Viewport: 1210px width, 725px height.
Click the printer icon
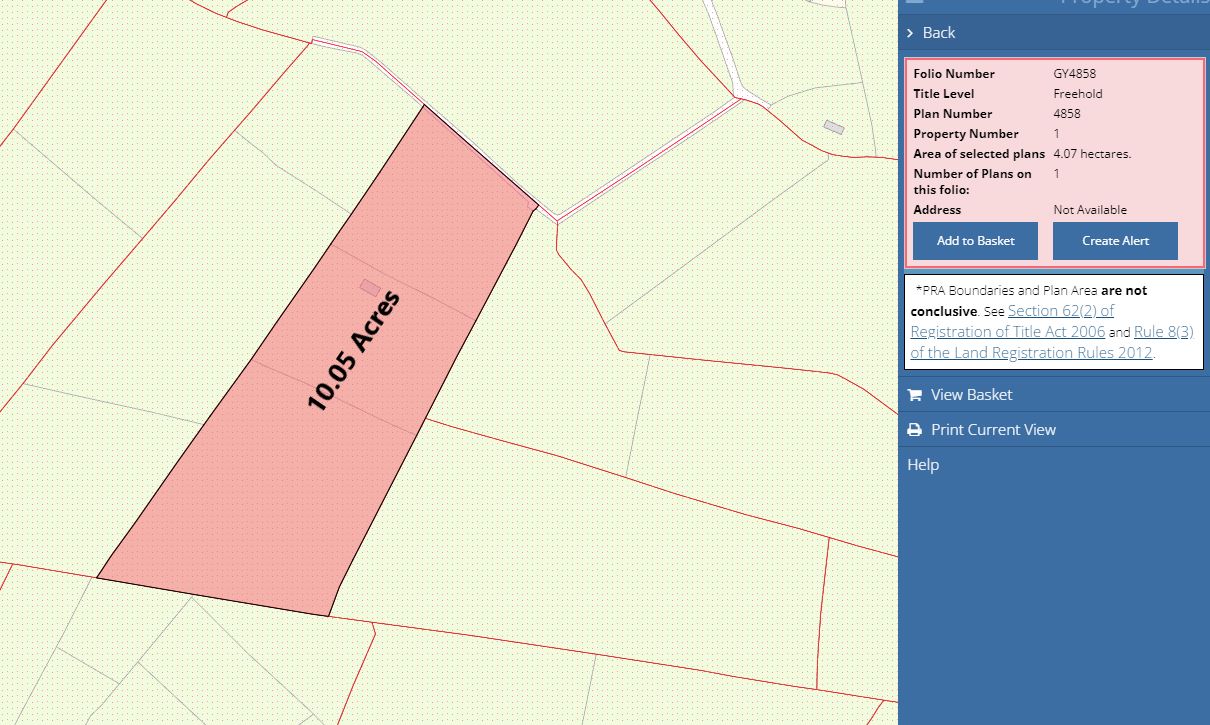914,430
